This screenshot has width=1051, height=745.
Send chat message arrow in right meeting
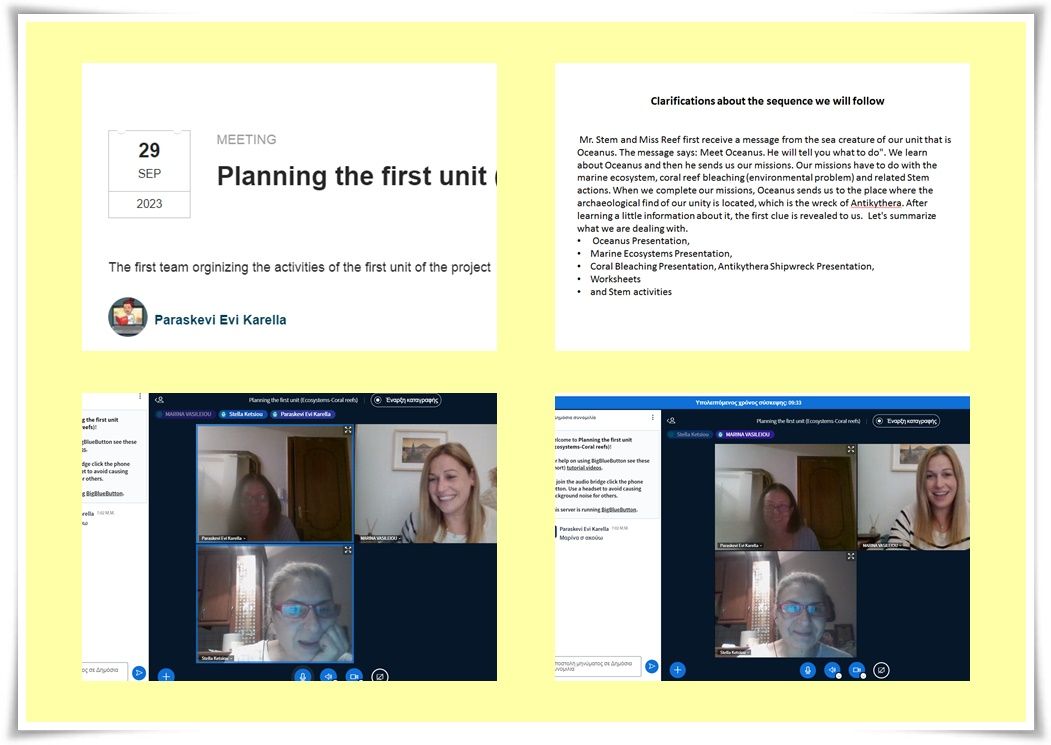[652, 665]
